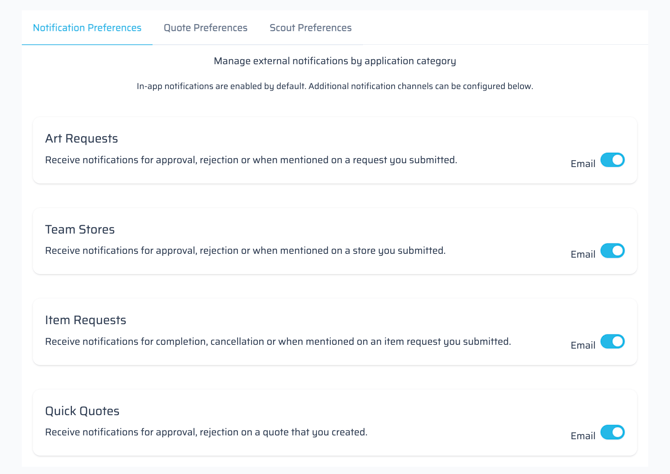Toggle off Team Stores email switch
670x474 pixels.
pyautogui.click(x=612, y=251)
